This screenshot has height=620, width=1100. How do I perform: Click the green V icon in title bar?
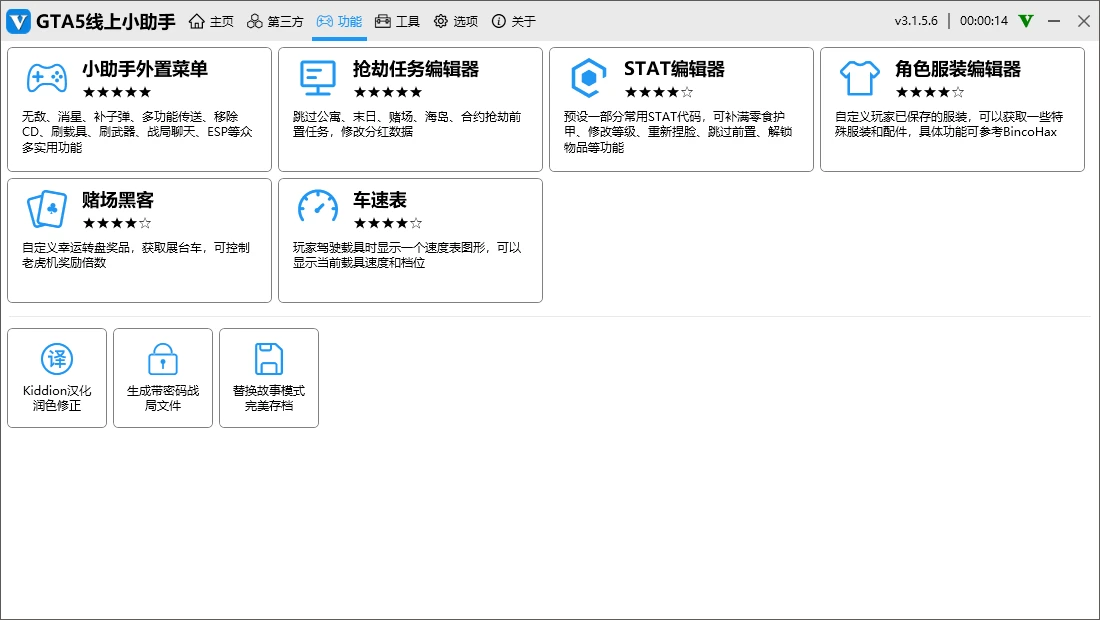point(1026,21)
